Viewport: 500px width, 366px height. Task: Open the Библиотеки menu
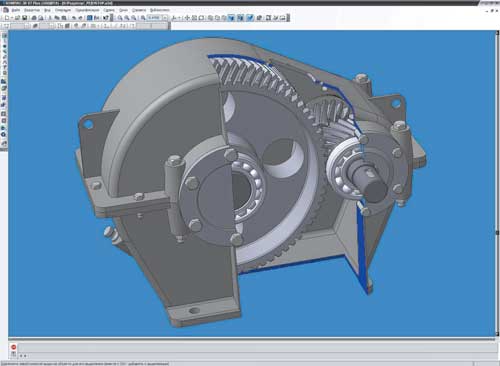click(x=160, y=10)
